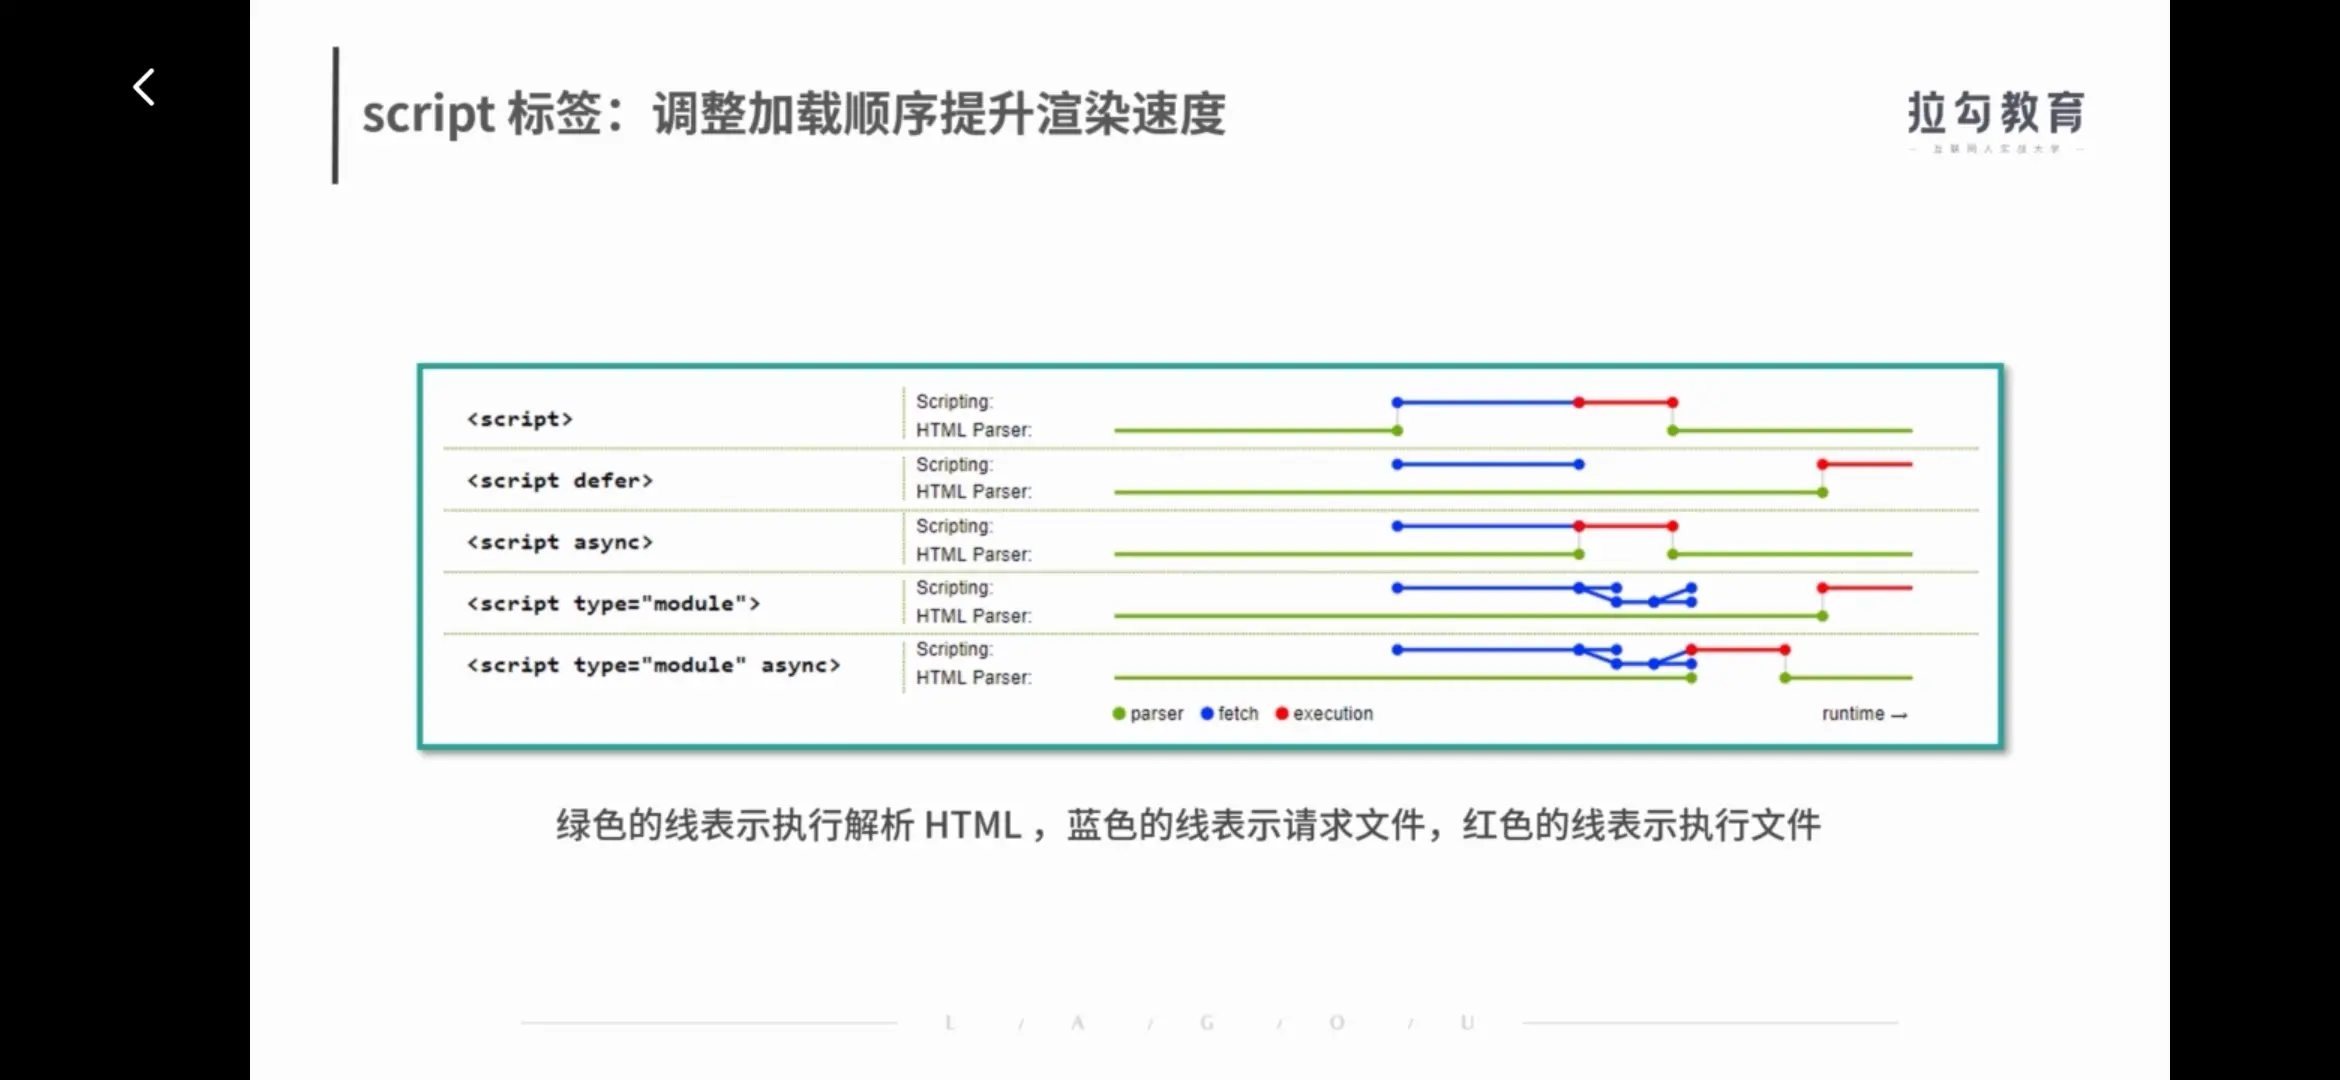The image size is (2340, 1080).
Task: Click the red execution line in module async row
Action: pyautogui.click(x=1738, y=650)
